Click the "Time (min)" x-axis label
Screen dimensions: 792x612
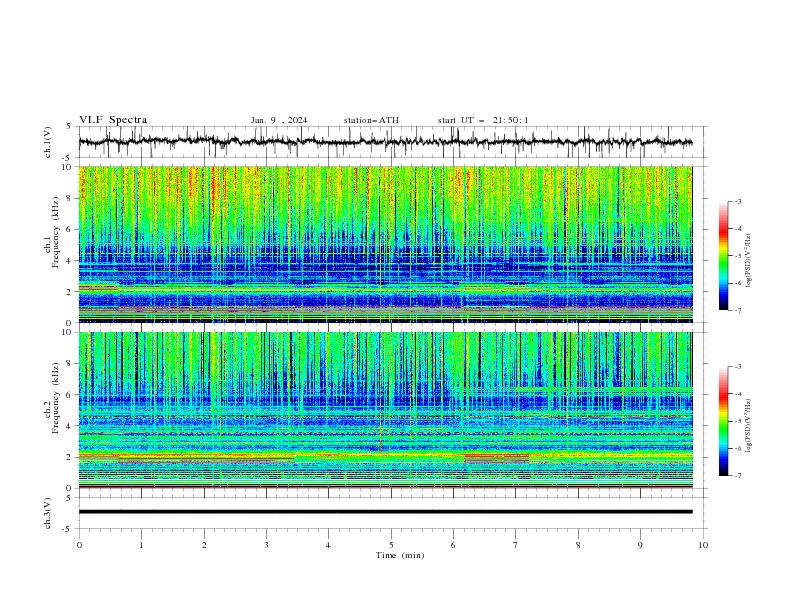click(400, 555)
